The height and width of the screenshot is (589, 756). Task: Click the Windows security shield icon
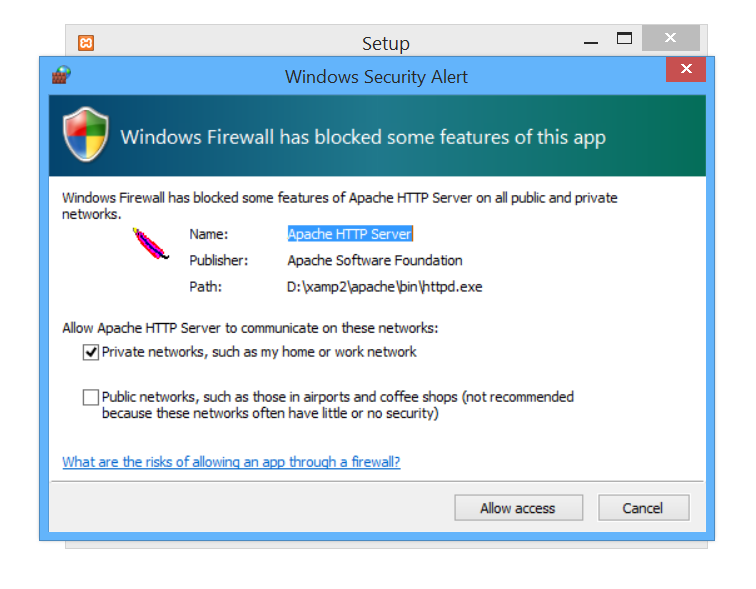tap(85, 135)
